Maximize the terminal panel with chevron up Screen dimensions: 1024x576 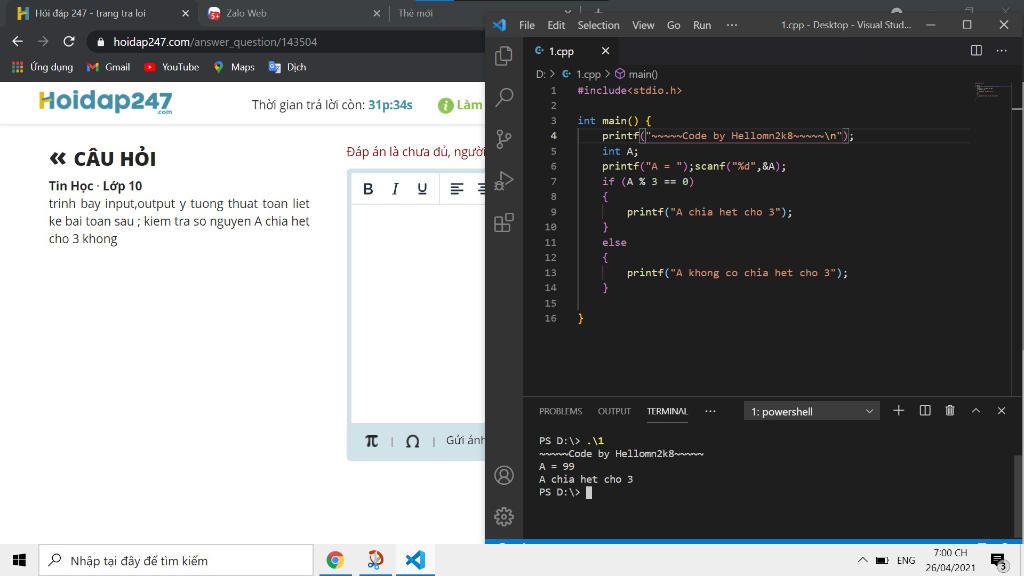[976, 410]
